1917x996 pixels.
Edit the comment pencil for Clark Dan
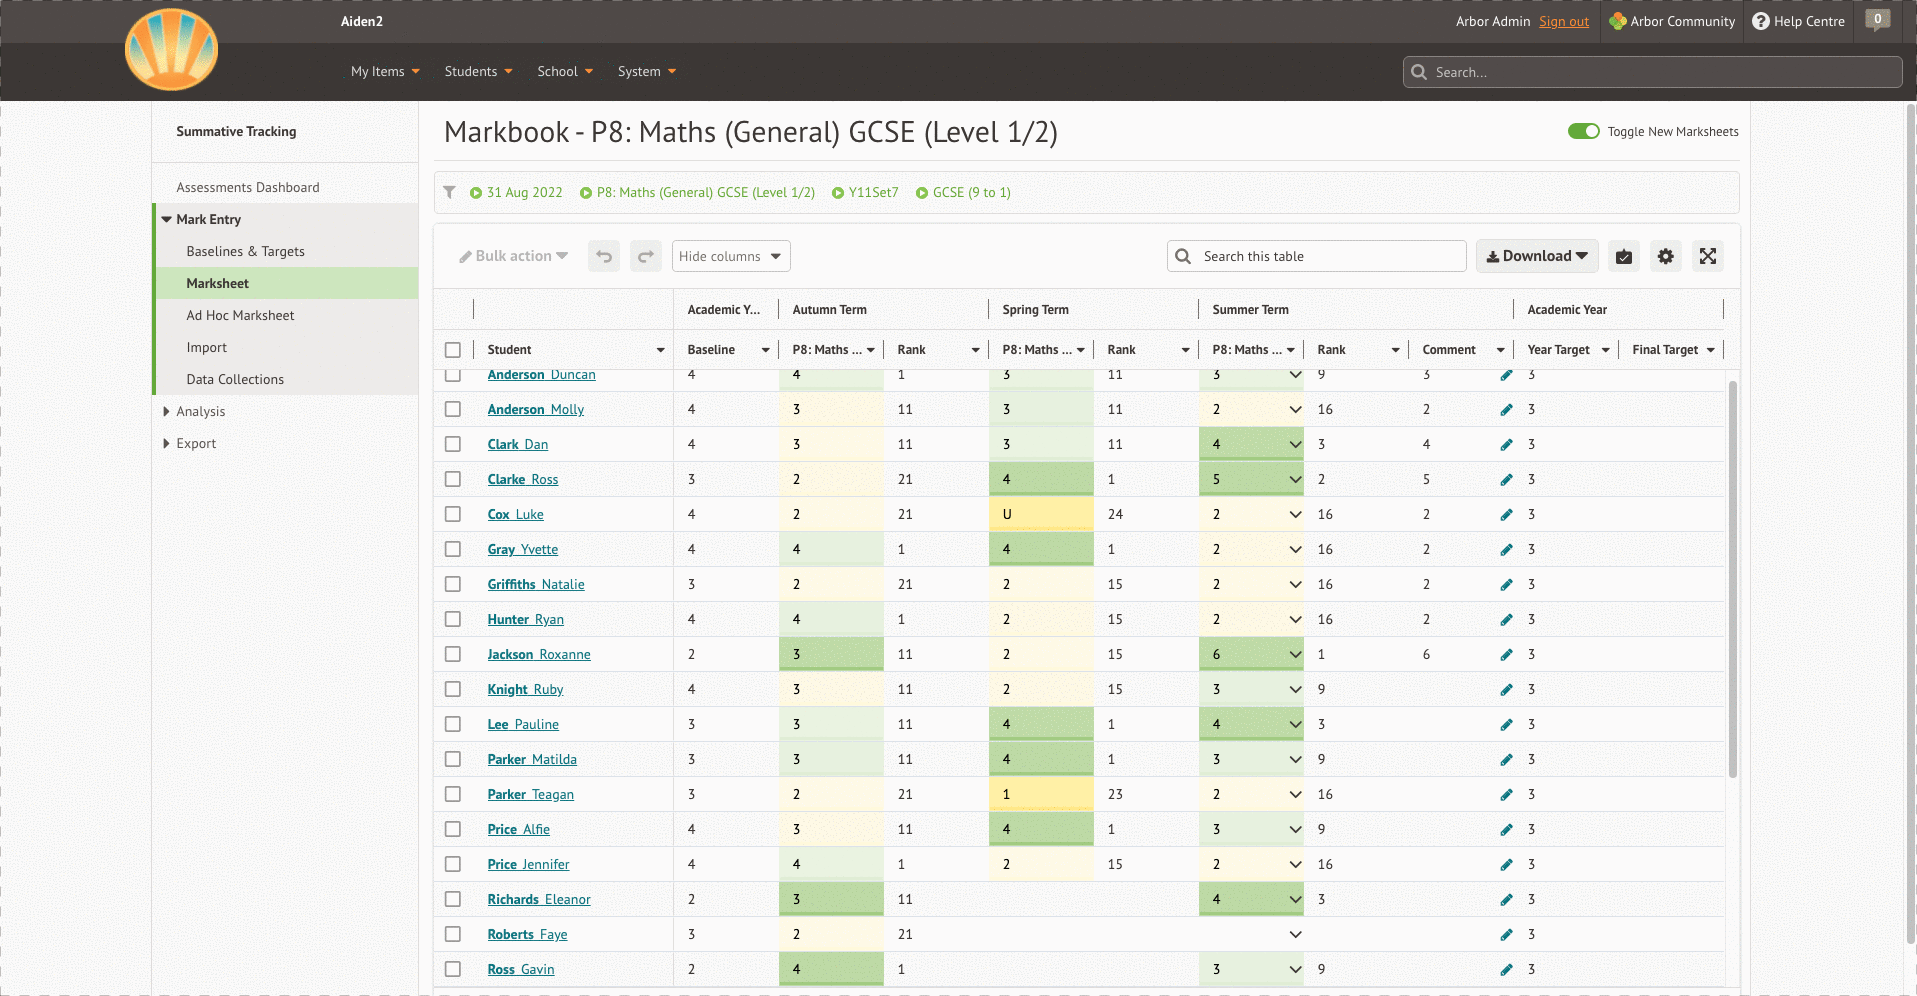click(1506, 444)
